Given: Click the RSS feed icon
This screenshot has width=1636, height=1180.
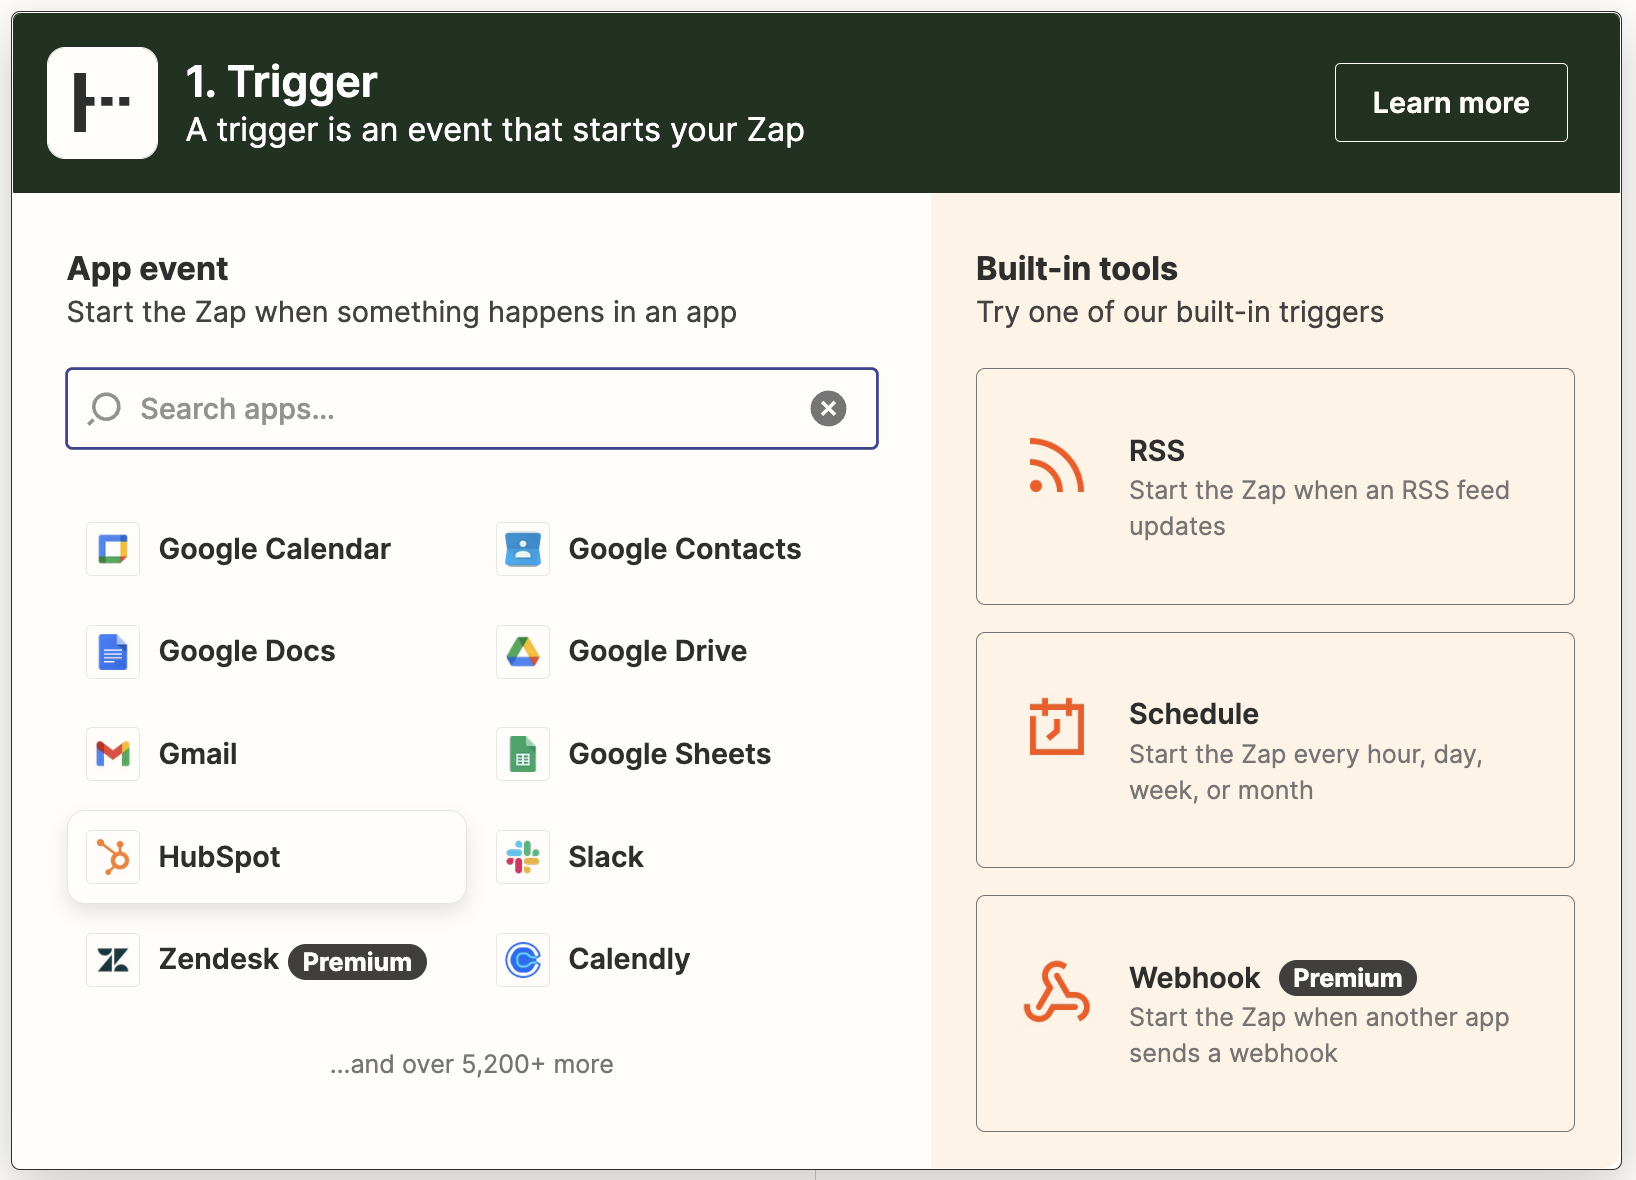Looking at the screenshot, I should 1057,466.
